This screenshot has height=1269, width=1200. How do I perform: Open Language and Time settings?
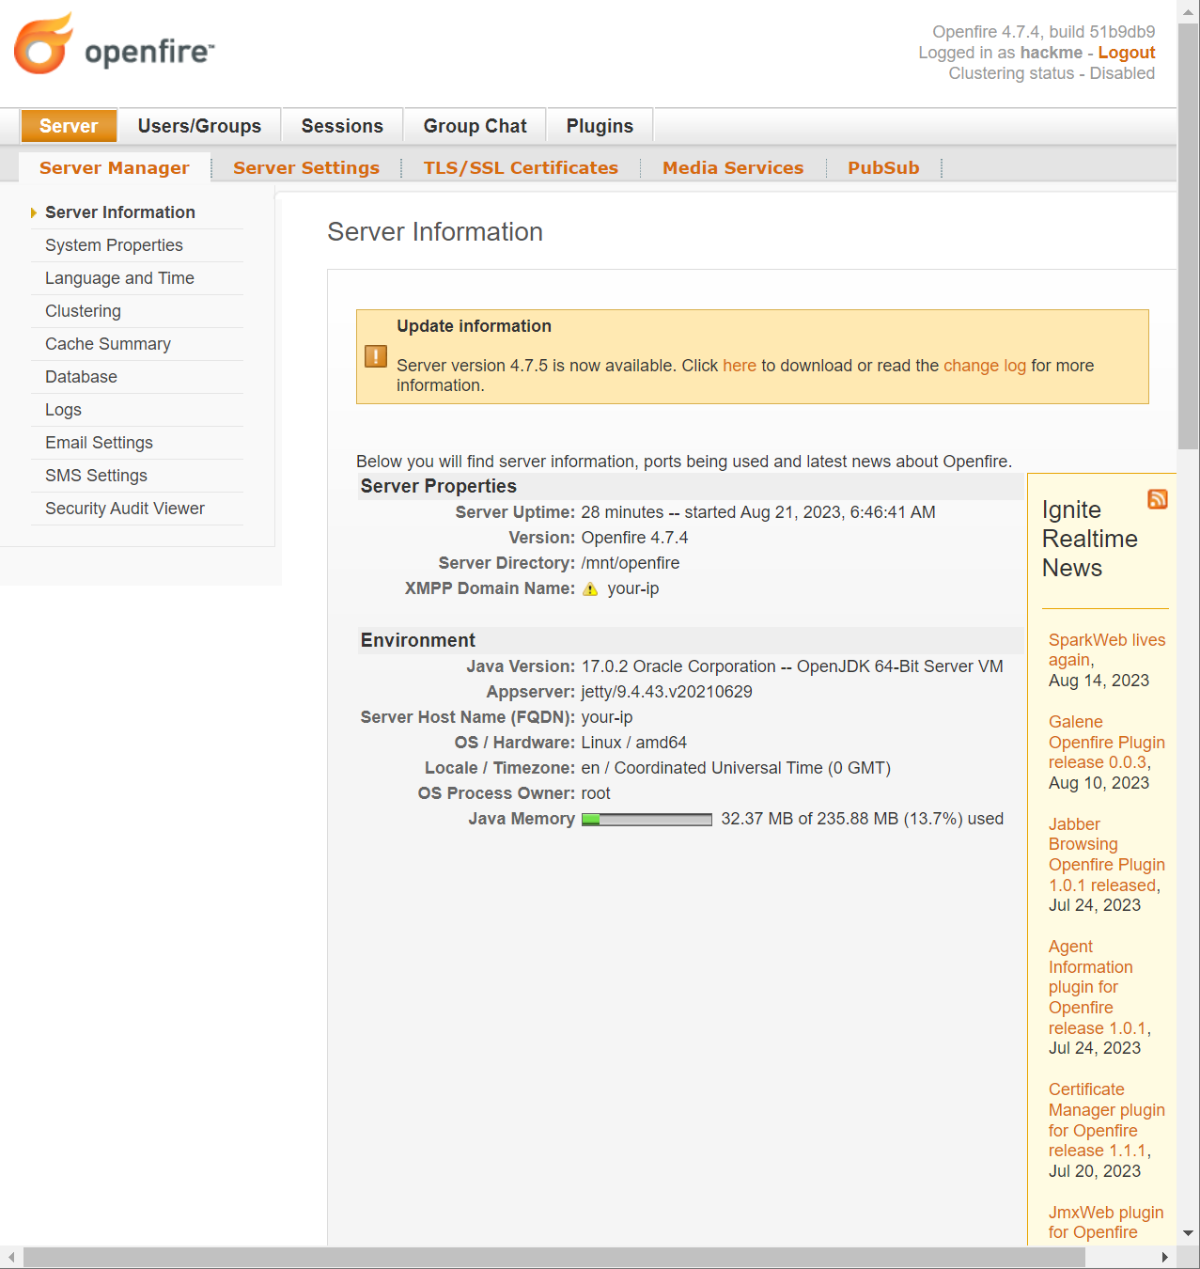pos(120,278)
